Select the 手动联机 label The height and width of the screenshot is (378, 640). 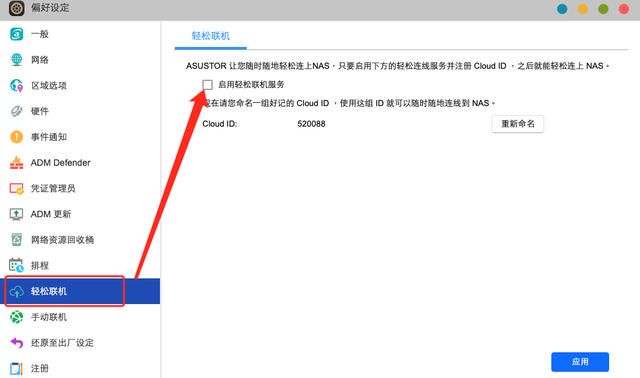pos(49,317)
